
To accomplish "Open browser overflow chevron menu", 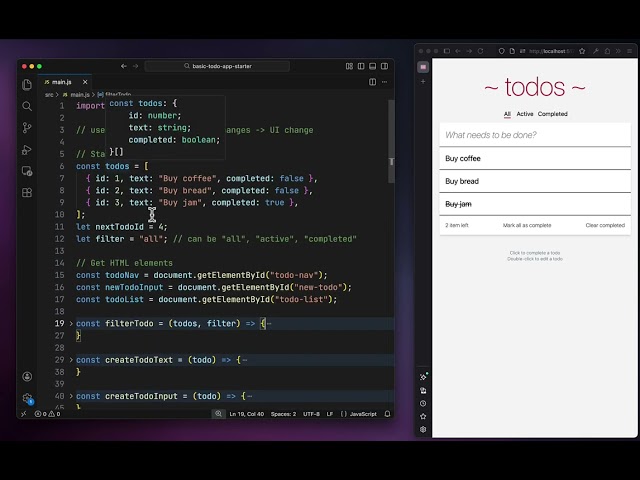I will tap(618, 51).
